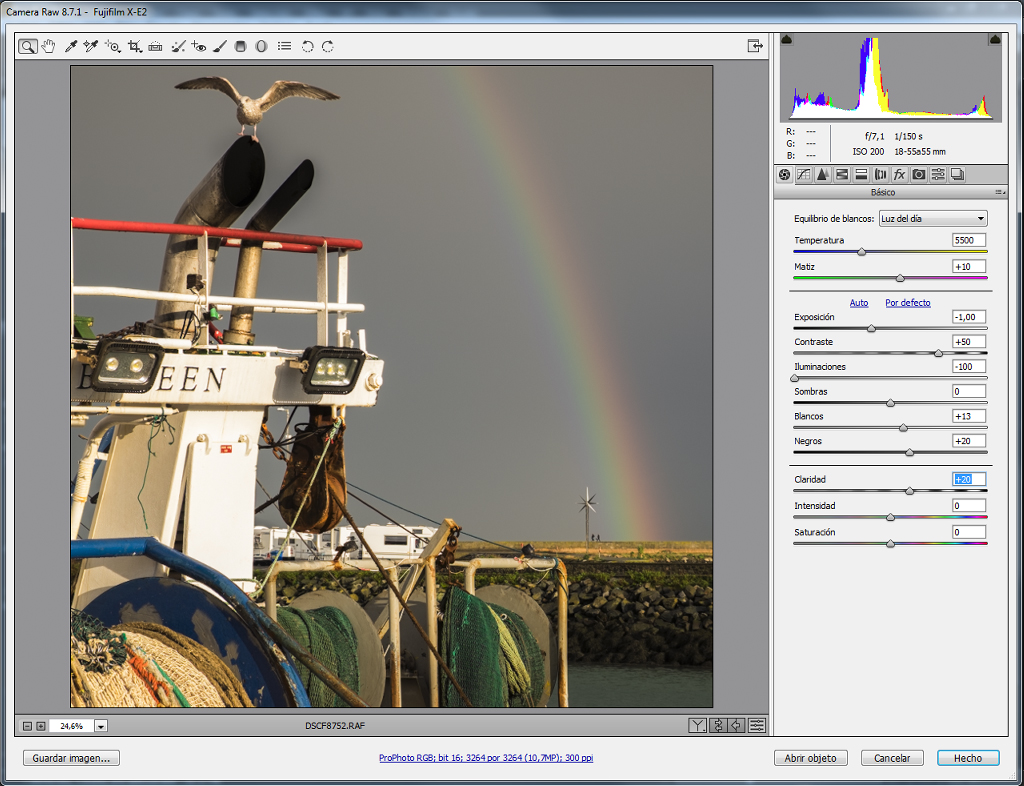The height and width of the screenshot is (786, 1024).
Task: Click the Temperatura slider handle
Action: [x=861, y=252]
